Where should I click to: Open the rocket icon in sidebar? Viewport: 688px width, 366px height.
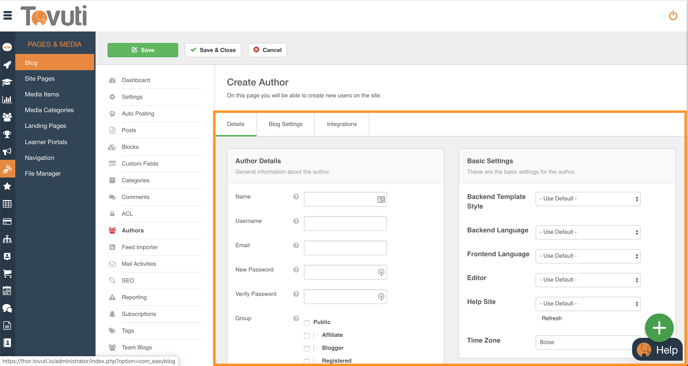pos(7,65)
